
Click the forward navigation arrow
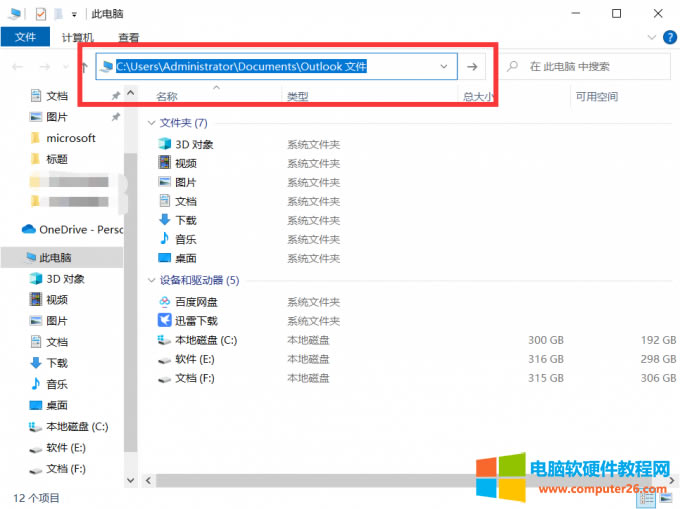tap(45, 67)
